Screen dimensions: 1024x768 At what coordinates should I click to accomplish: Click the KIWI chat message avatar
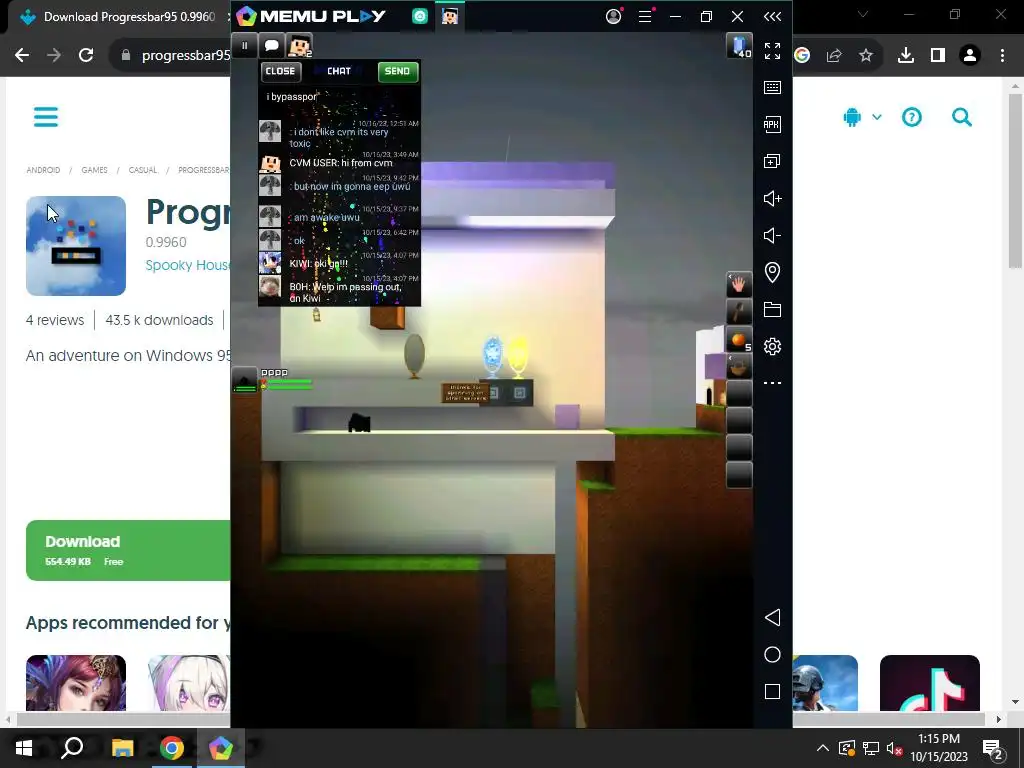pyautogui.click(x=270, y=263)
